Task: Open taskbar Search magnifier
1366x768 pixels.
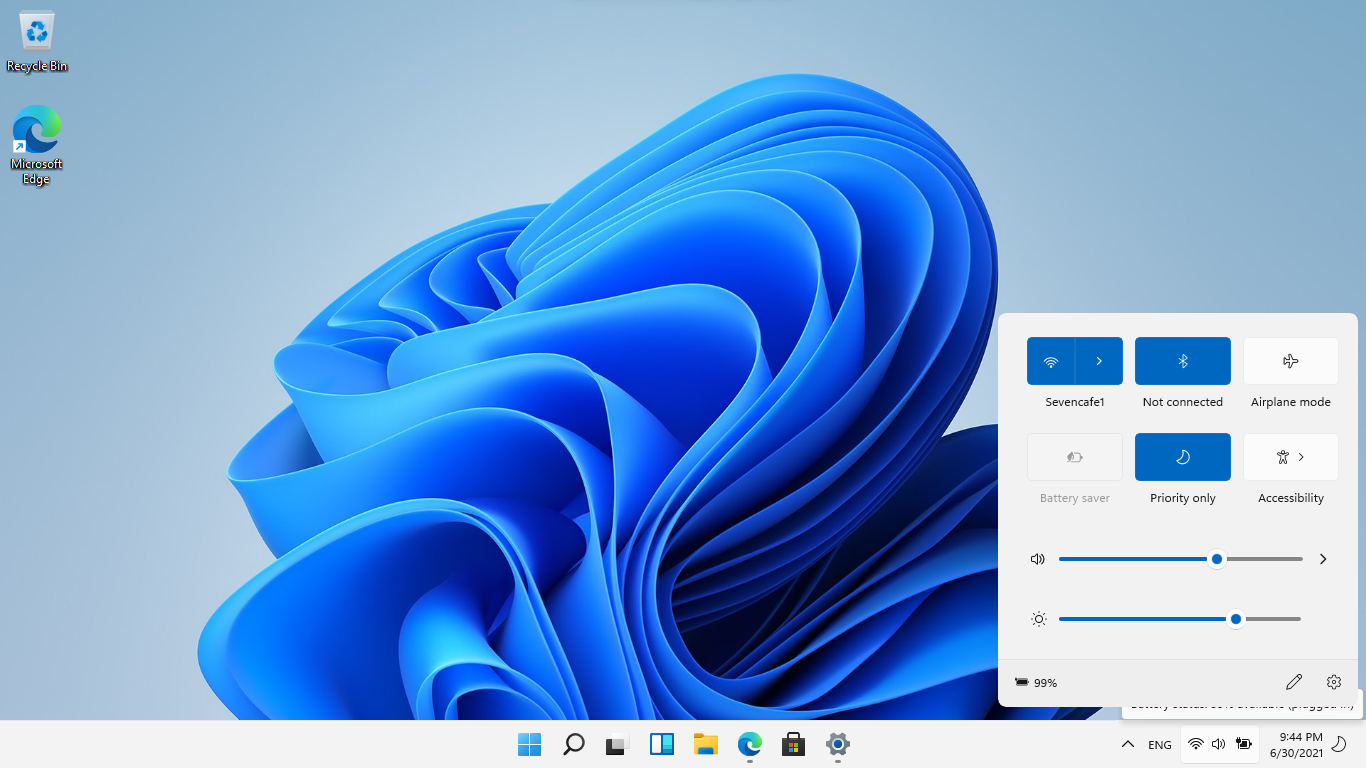Action: [x=574, y=744]
